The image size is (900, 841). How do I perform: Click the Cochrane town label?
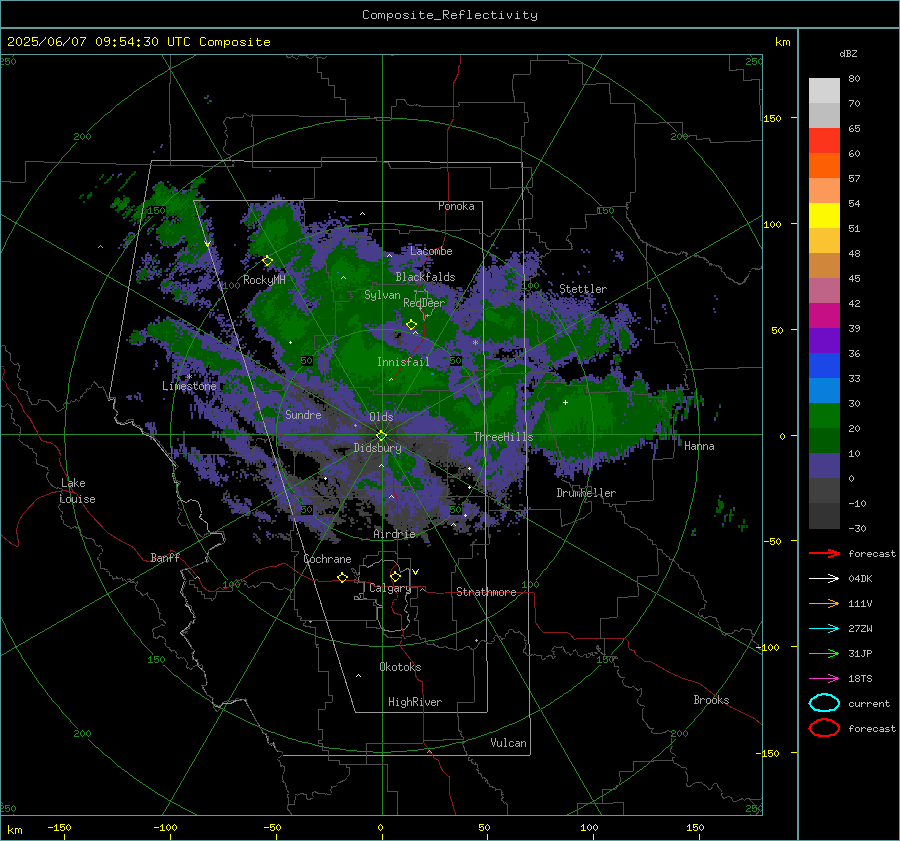[327, 559]
